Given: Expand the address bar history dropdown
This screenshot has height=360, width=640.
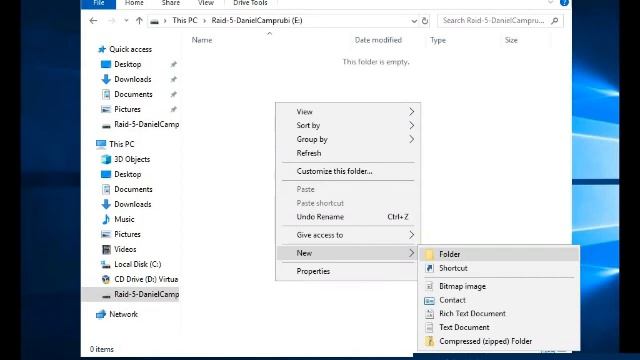Looking at the screenshot, I should pyautogui.click(x=414, y=21).
